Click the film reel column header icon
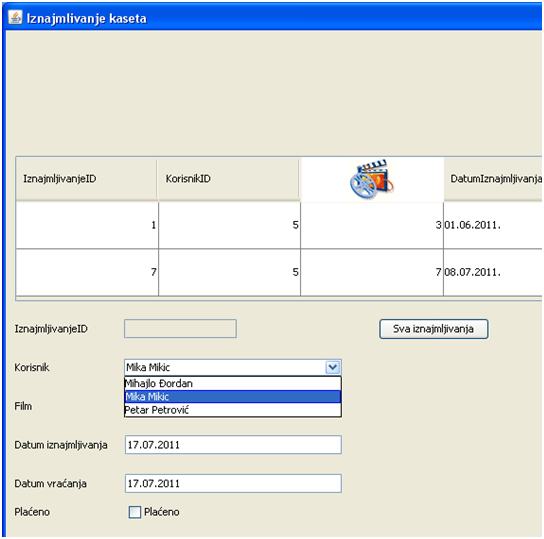This screenshot has width=544, height=539. (x=372, y=179)
